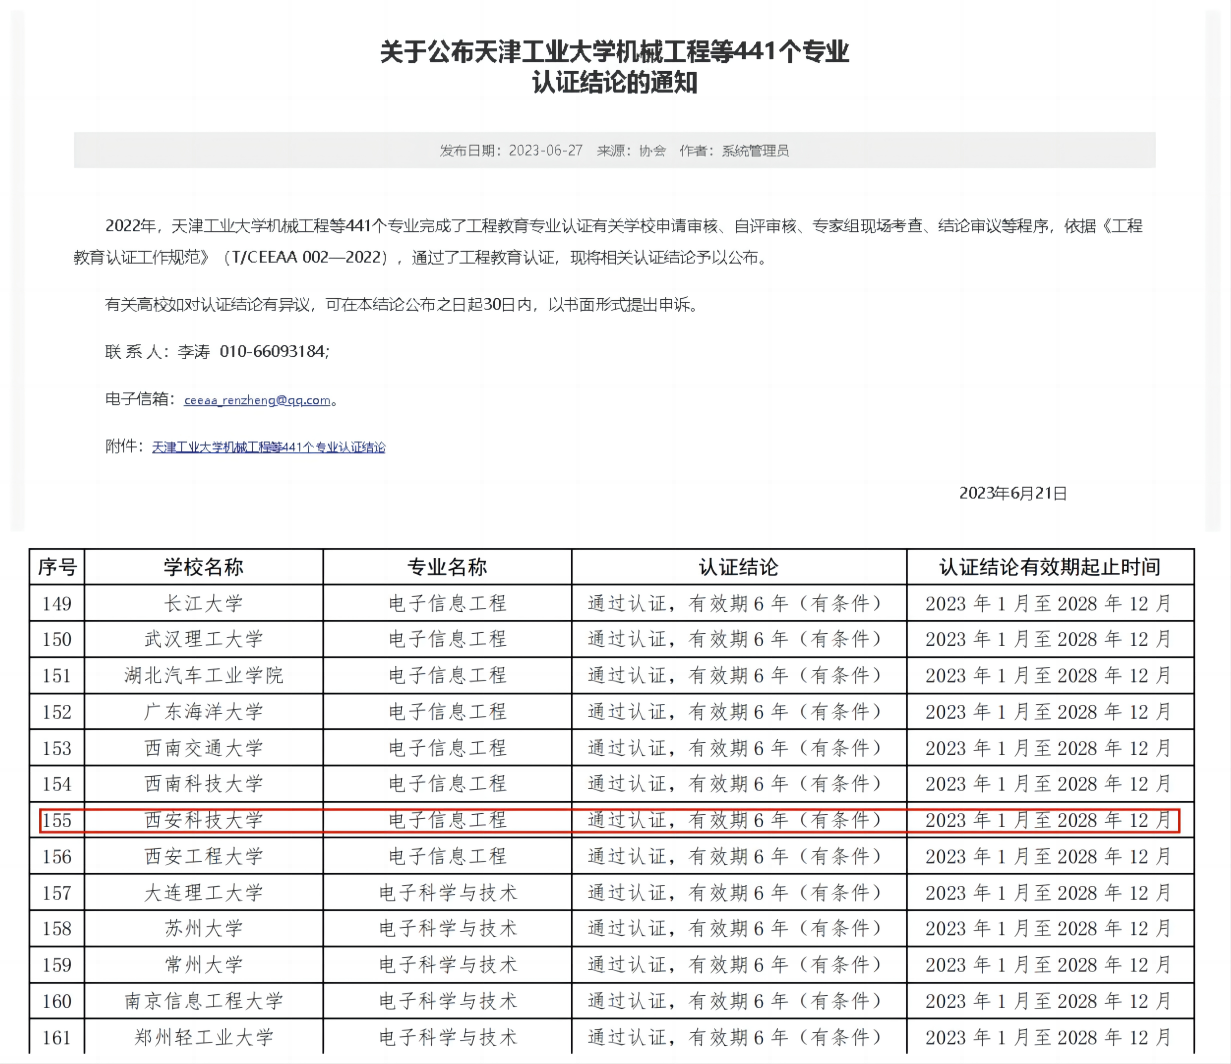Click row number 161 in the table
Viewport: 1231px width, 1064px height.
[x=57, y=1037]
